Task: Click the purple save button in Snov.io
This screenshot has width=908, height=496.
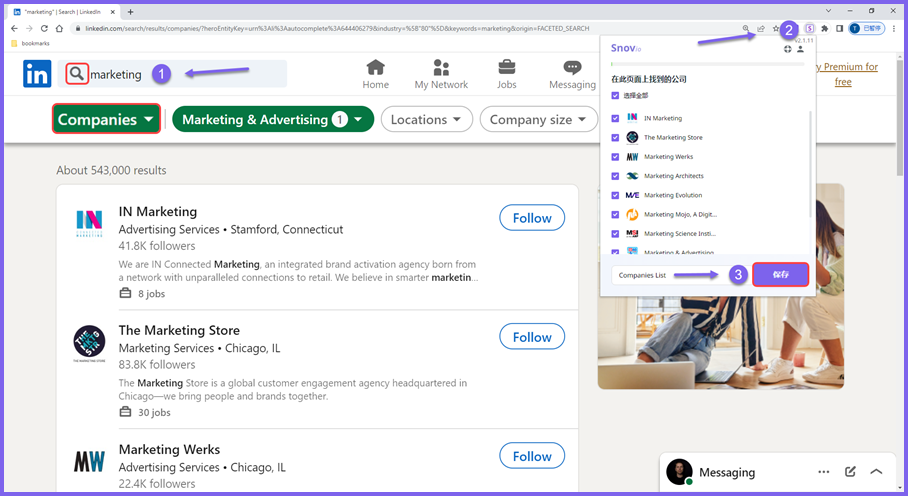Action: [780, 274]
